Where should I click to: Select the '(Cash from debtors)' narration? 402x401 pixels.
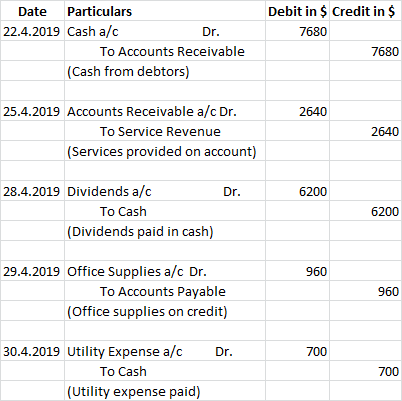165,71
